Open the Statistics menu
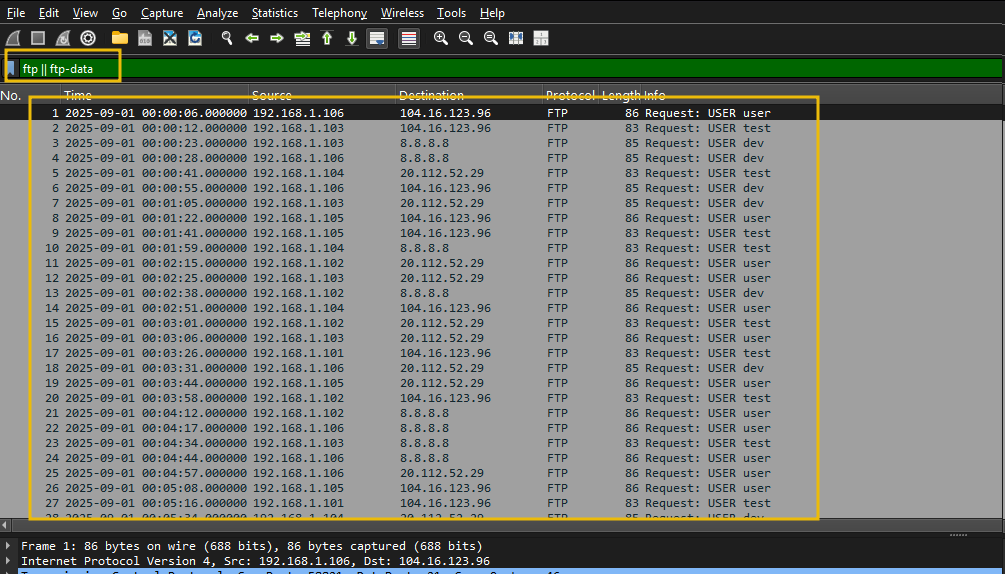This screenshot has width=1005, height=574. point(274,13)
